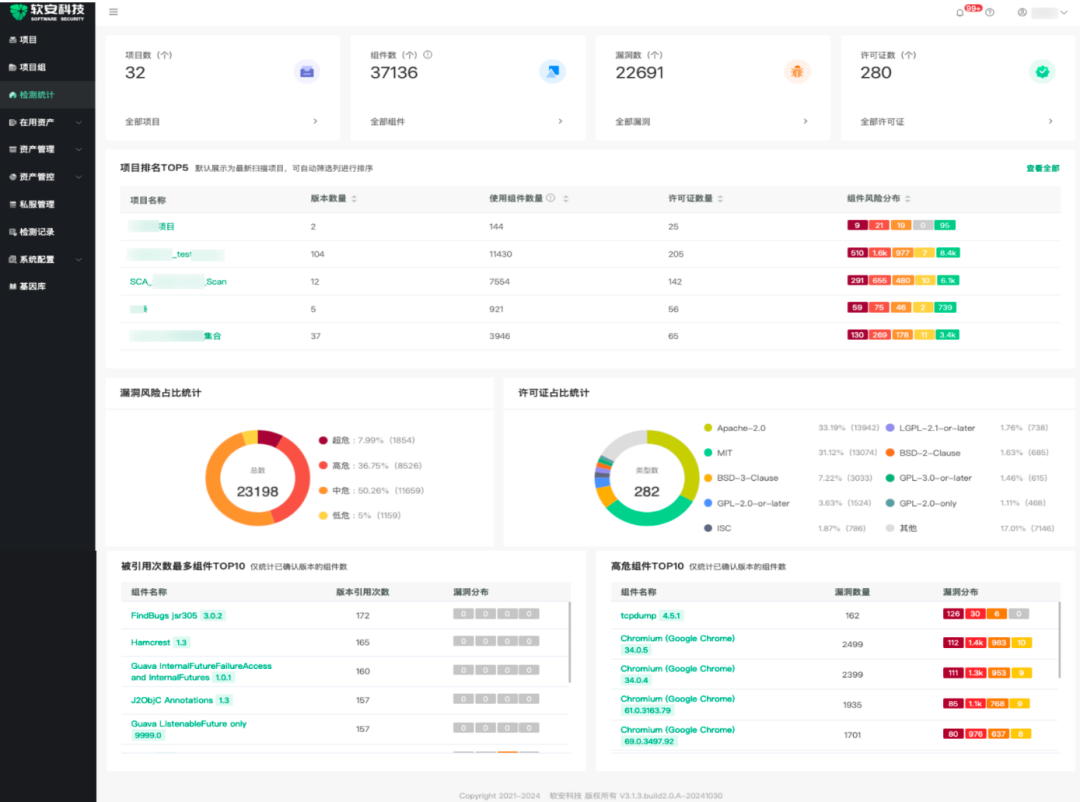This screenshot has width=1080, height=802.
Task: Click the hamburger menu collapse icon
Action: (114, 12)
